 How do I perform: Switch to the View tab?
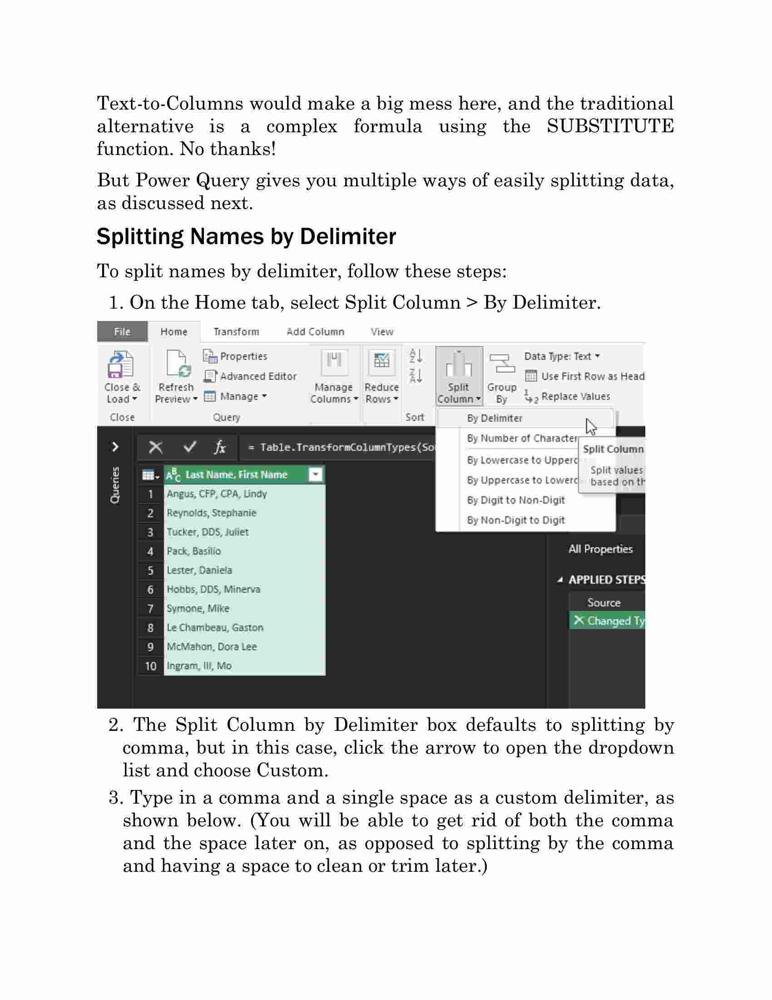coord(382,332)
